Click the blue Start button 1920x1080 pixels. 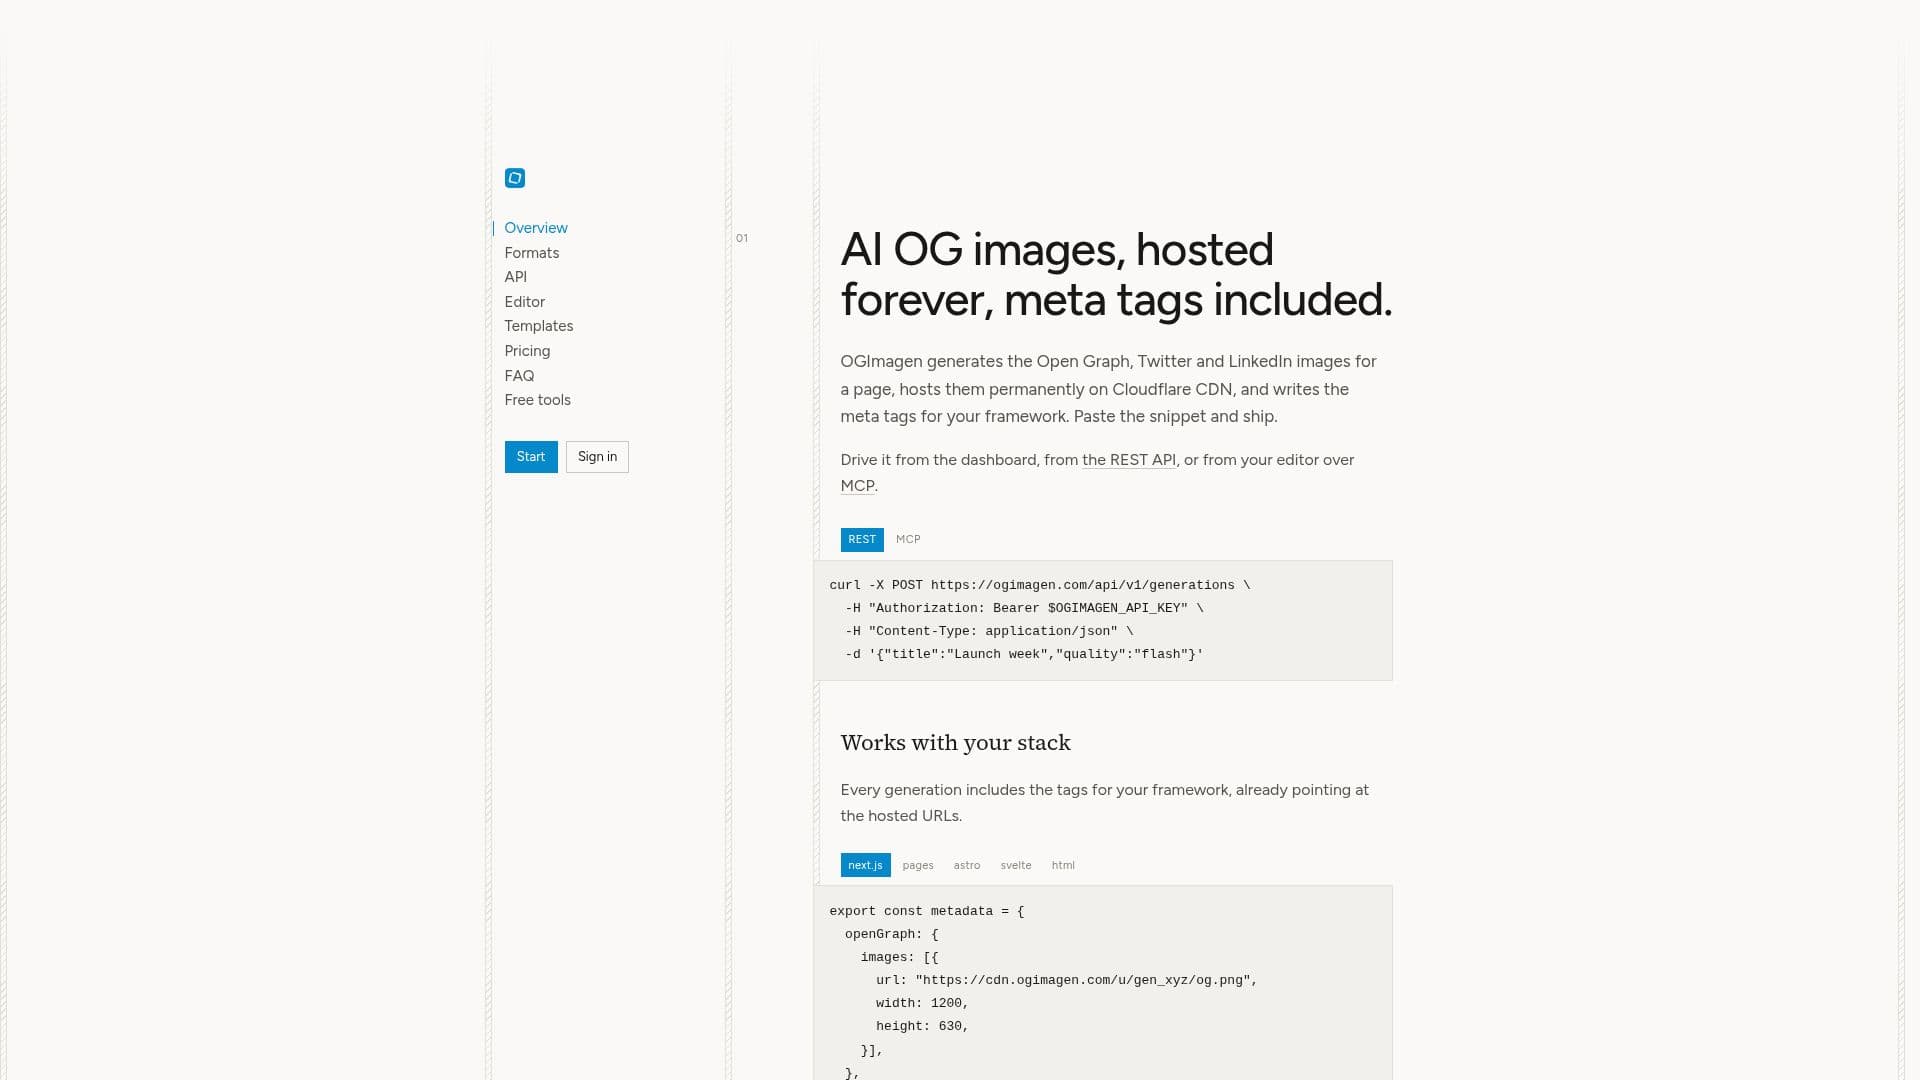pos(531,457)
